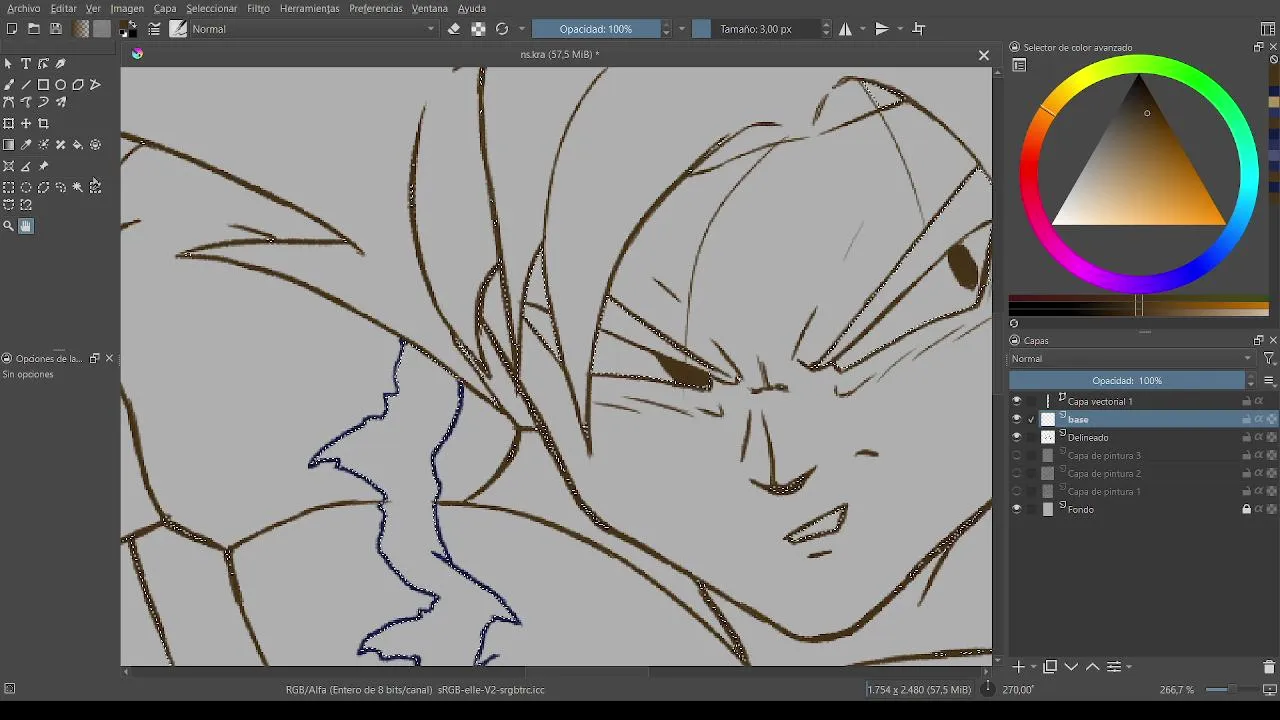Move layer down arrow button
The height and width of the screenshot is (720, 1280).
[x=1071, y=667]
